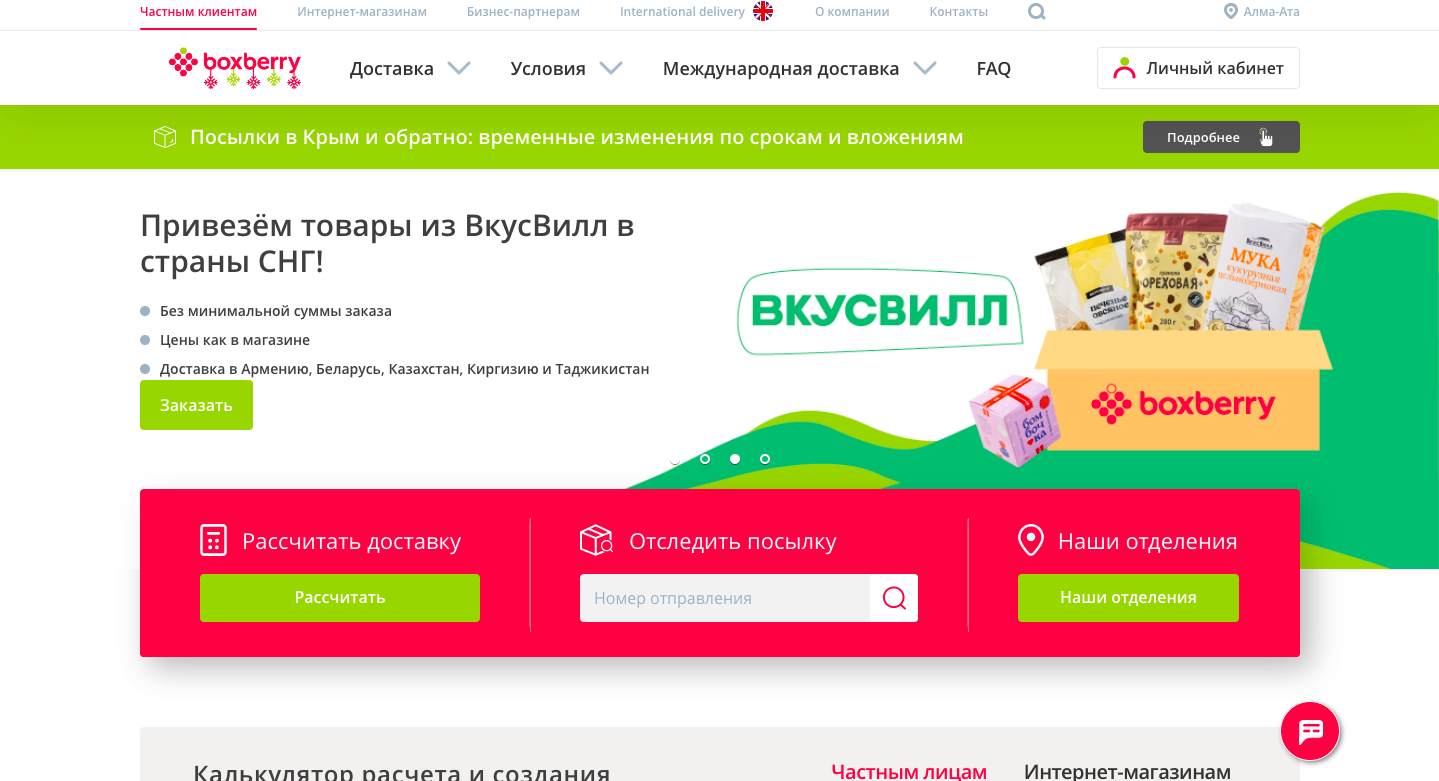The width and height of the screenshot is (1439, 781).
Task: Click the UK flag icon for international delivery
Action: pyautogui.click(x=763, y=12)
